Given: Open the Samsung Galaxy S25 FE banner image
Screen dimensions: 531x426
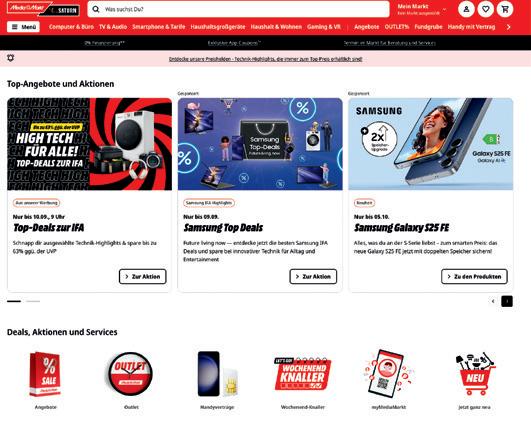Looking at the screenshot, I should coord(431,144).
